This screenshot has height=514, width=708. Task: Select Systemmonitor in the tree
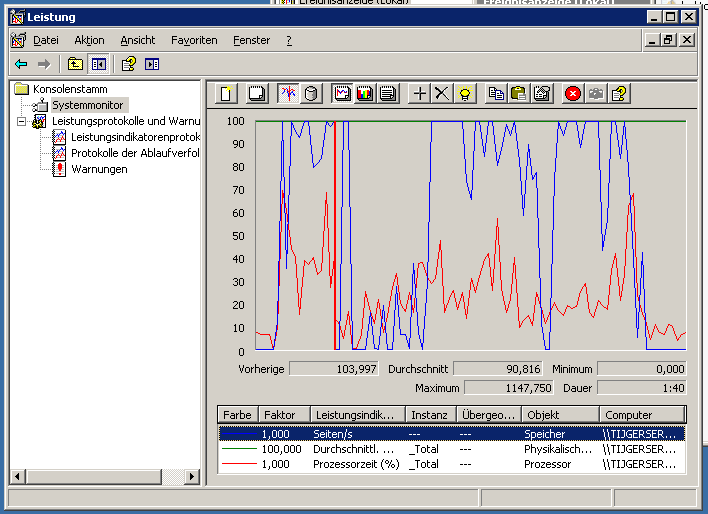click(88, 105)
